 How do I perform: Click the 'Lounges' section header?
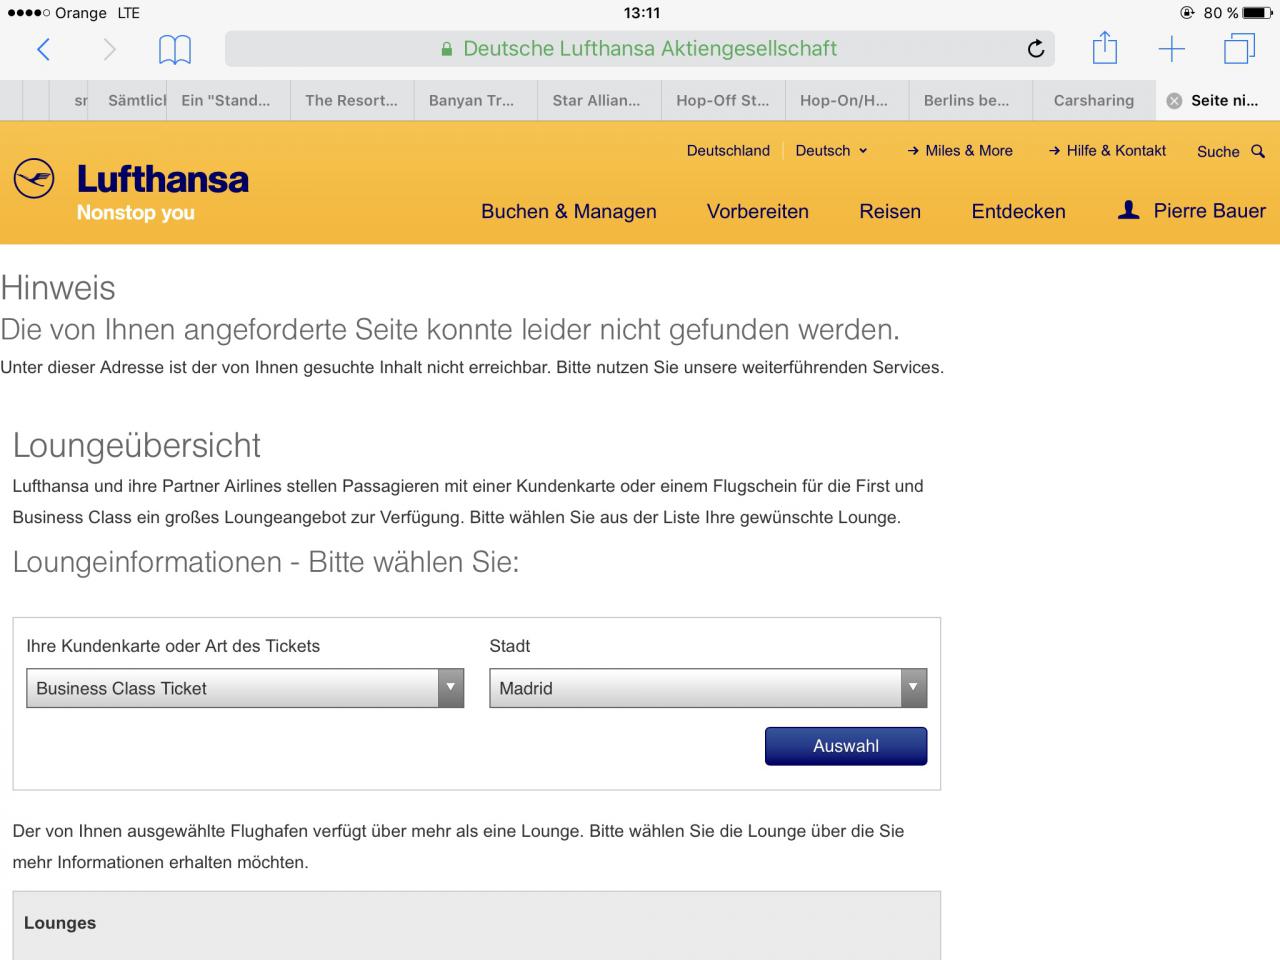pyautogui.click(x=60, y=923)
